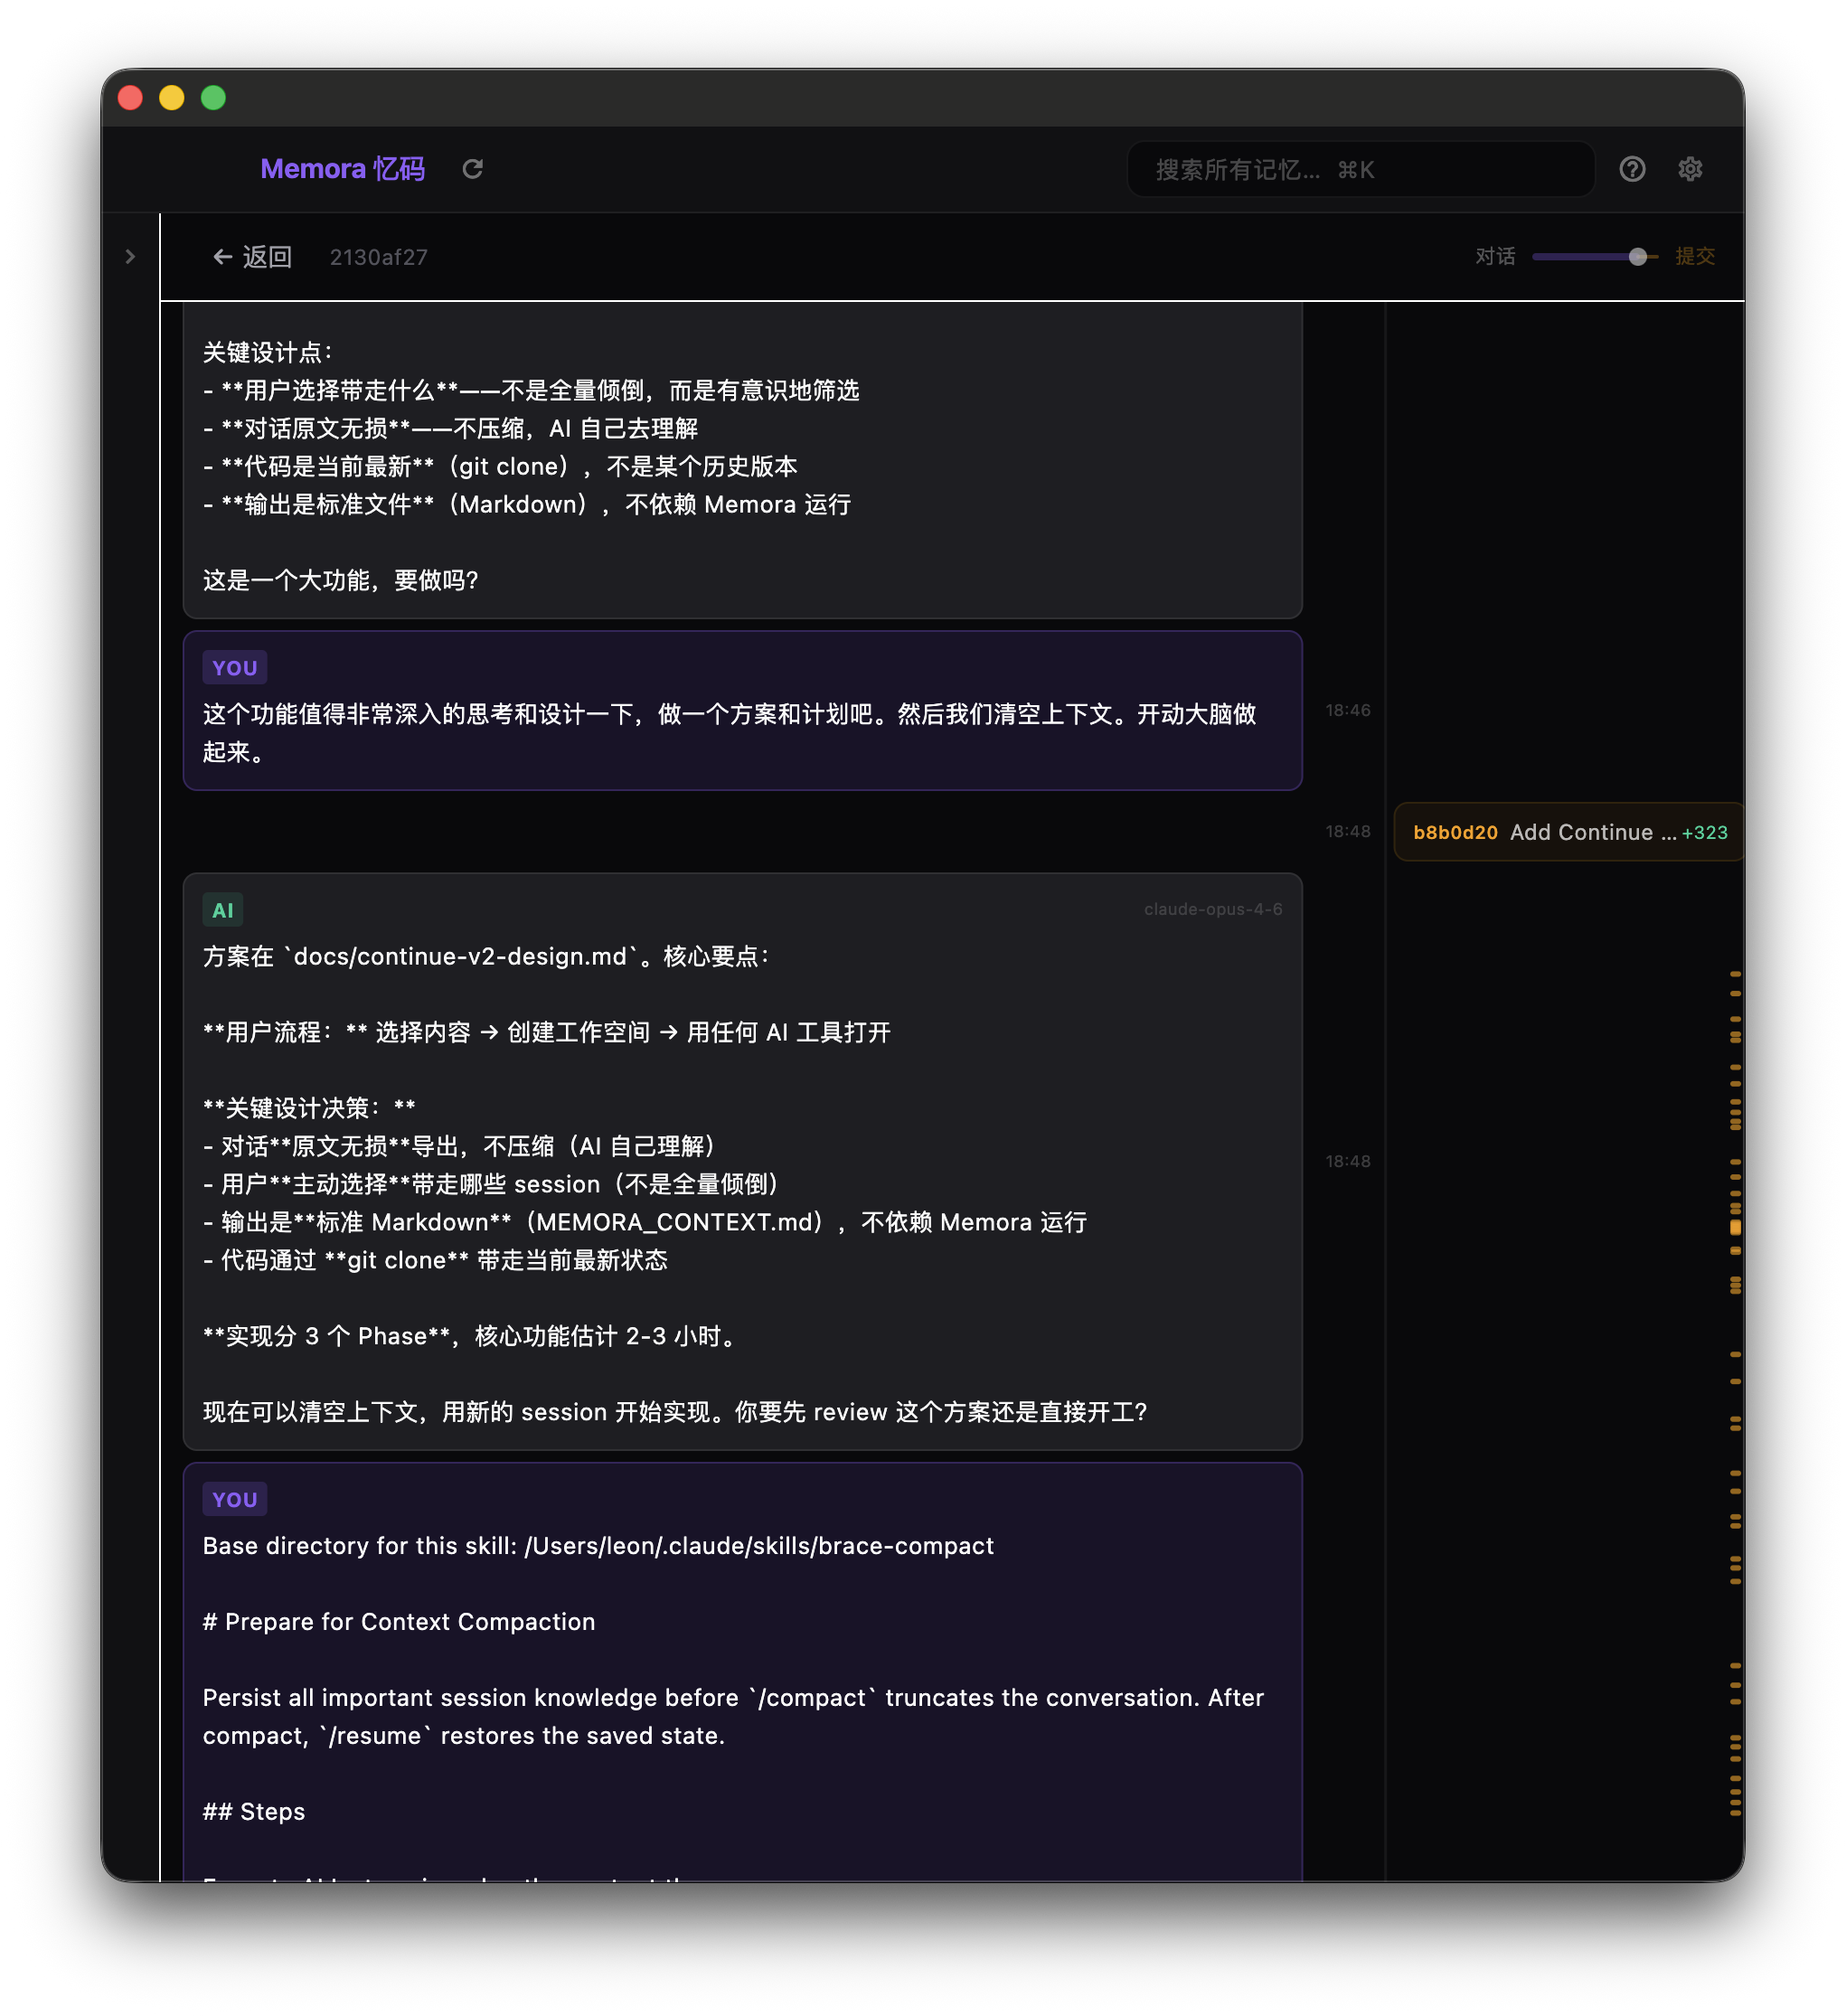
Task: Click the YOU badge above 这个功能值得
Action: 235,668
